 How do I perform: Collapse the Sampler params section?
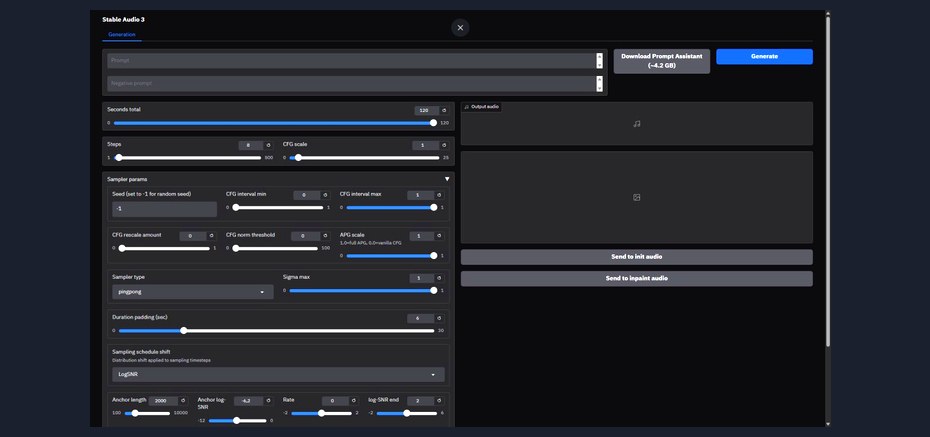pyautogui.click(x=447, y=179)
